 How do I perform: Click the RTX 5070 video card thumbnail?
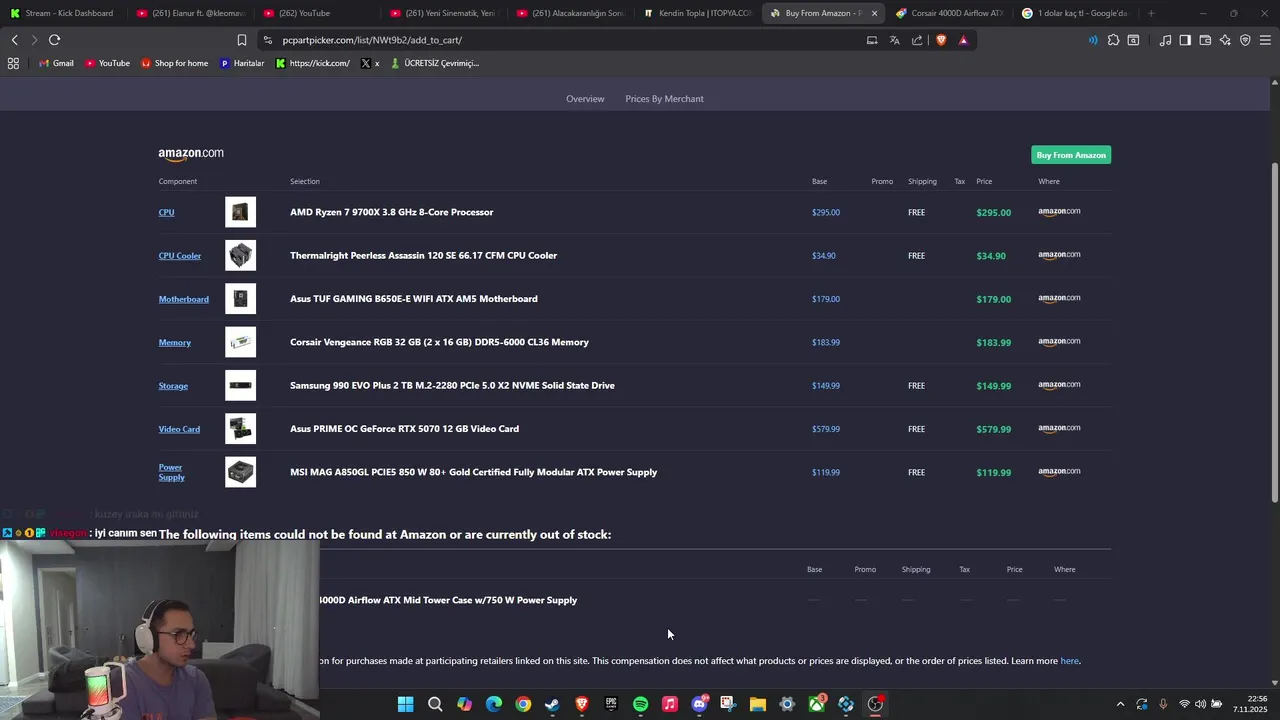point(240,429)
